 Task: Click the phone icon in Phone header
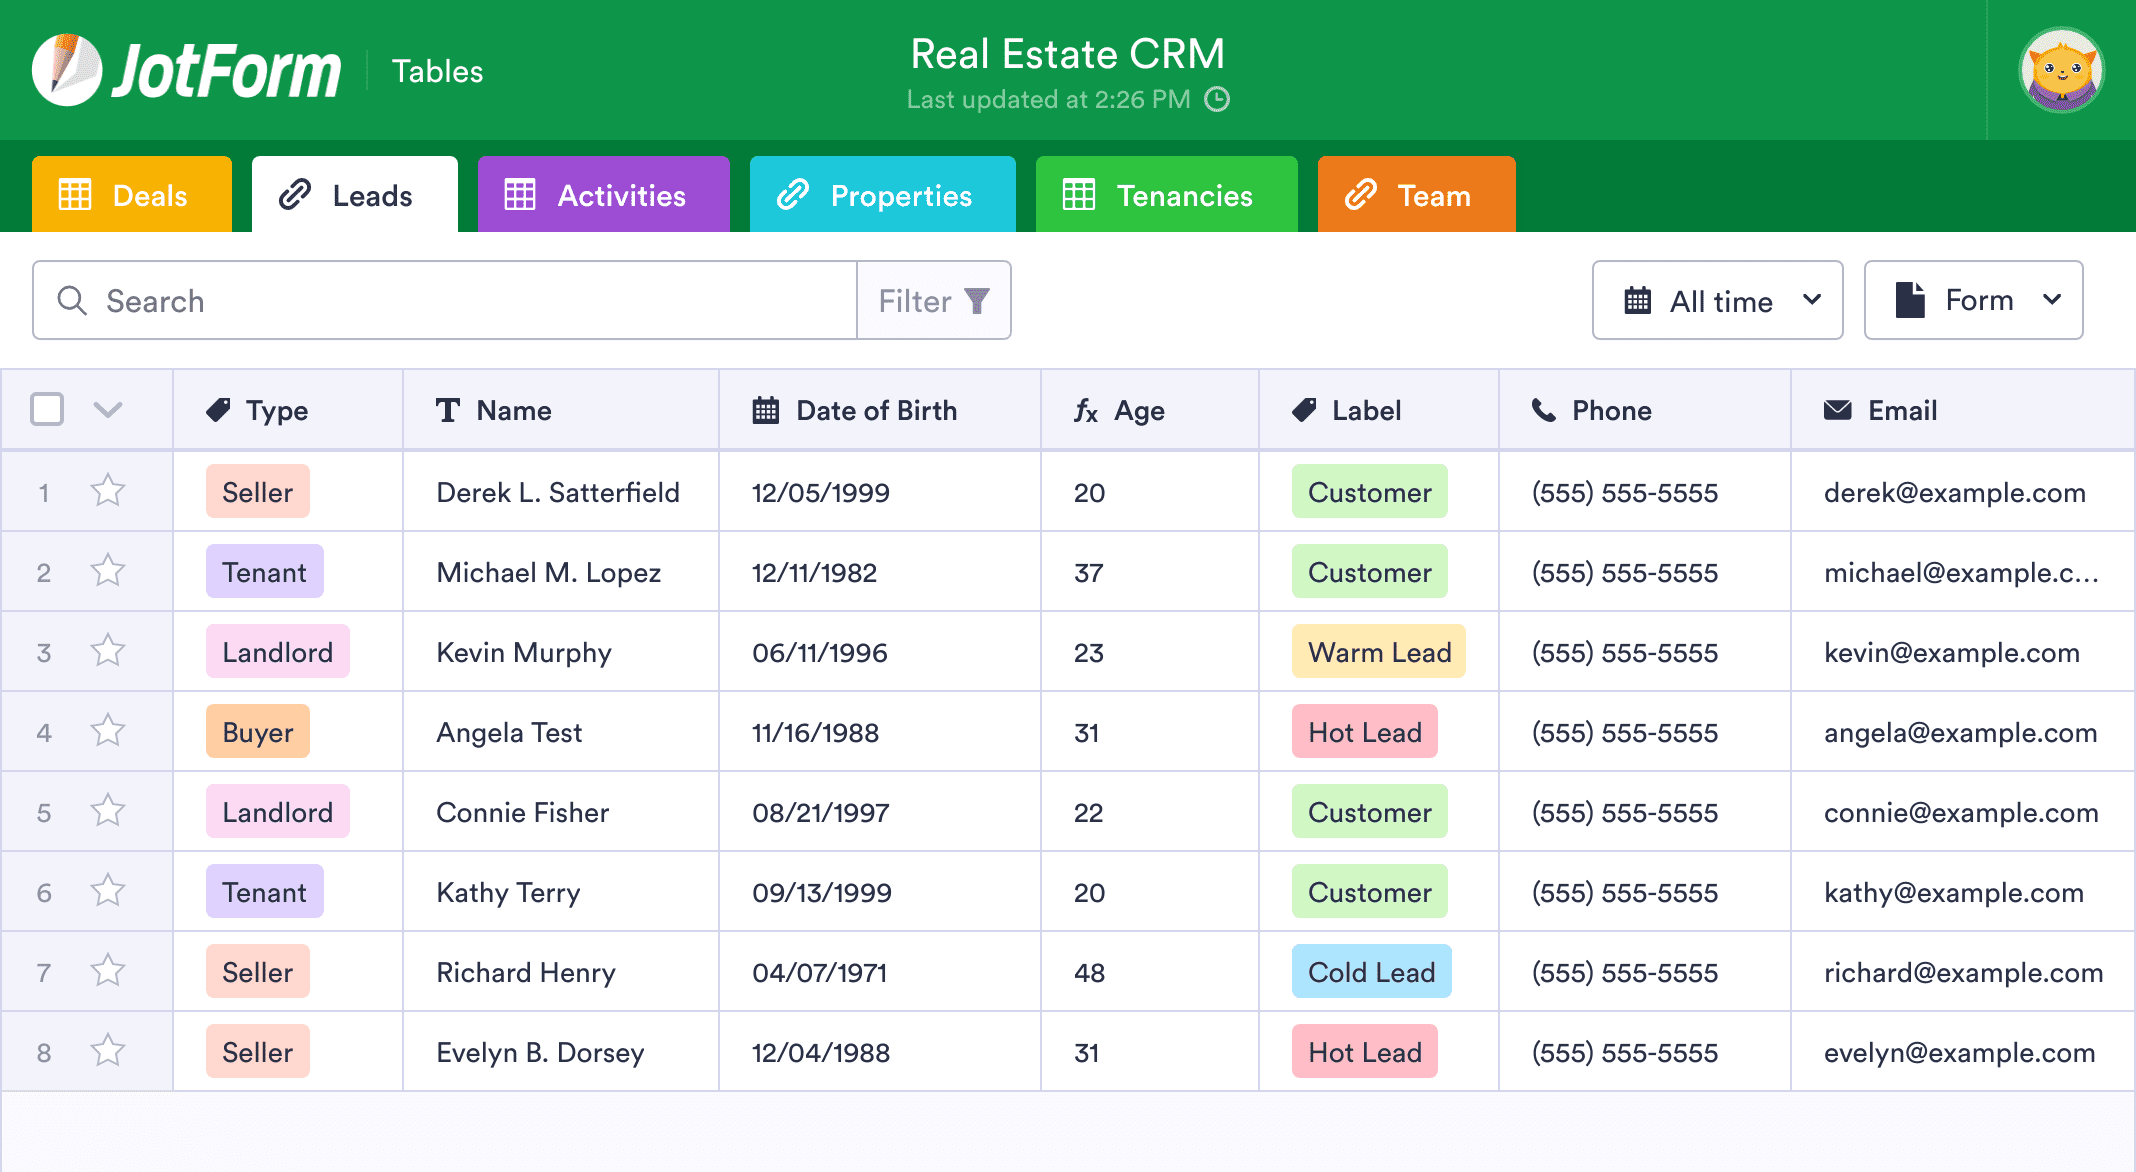(1544, 410)
